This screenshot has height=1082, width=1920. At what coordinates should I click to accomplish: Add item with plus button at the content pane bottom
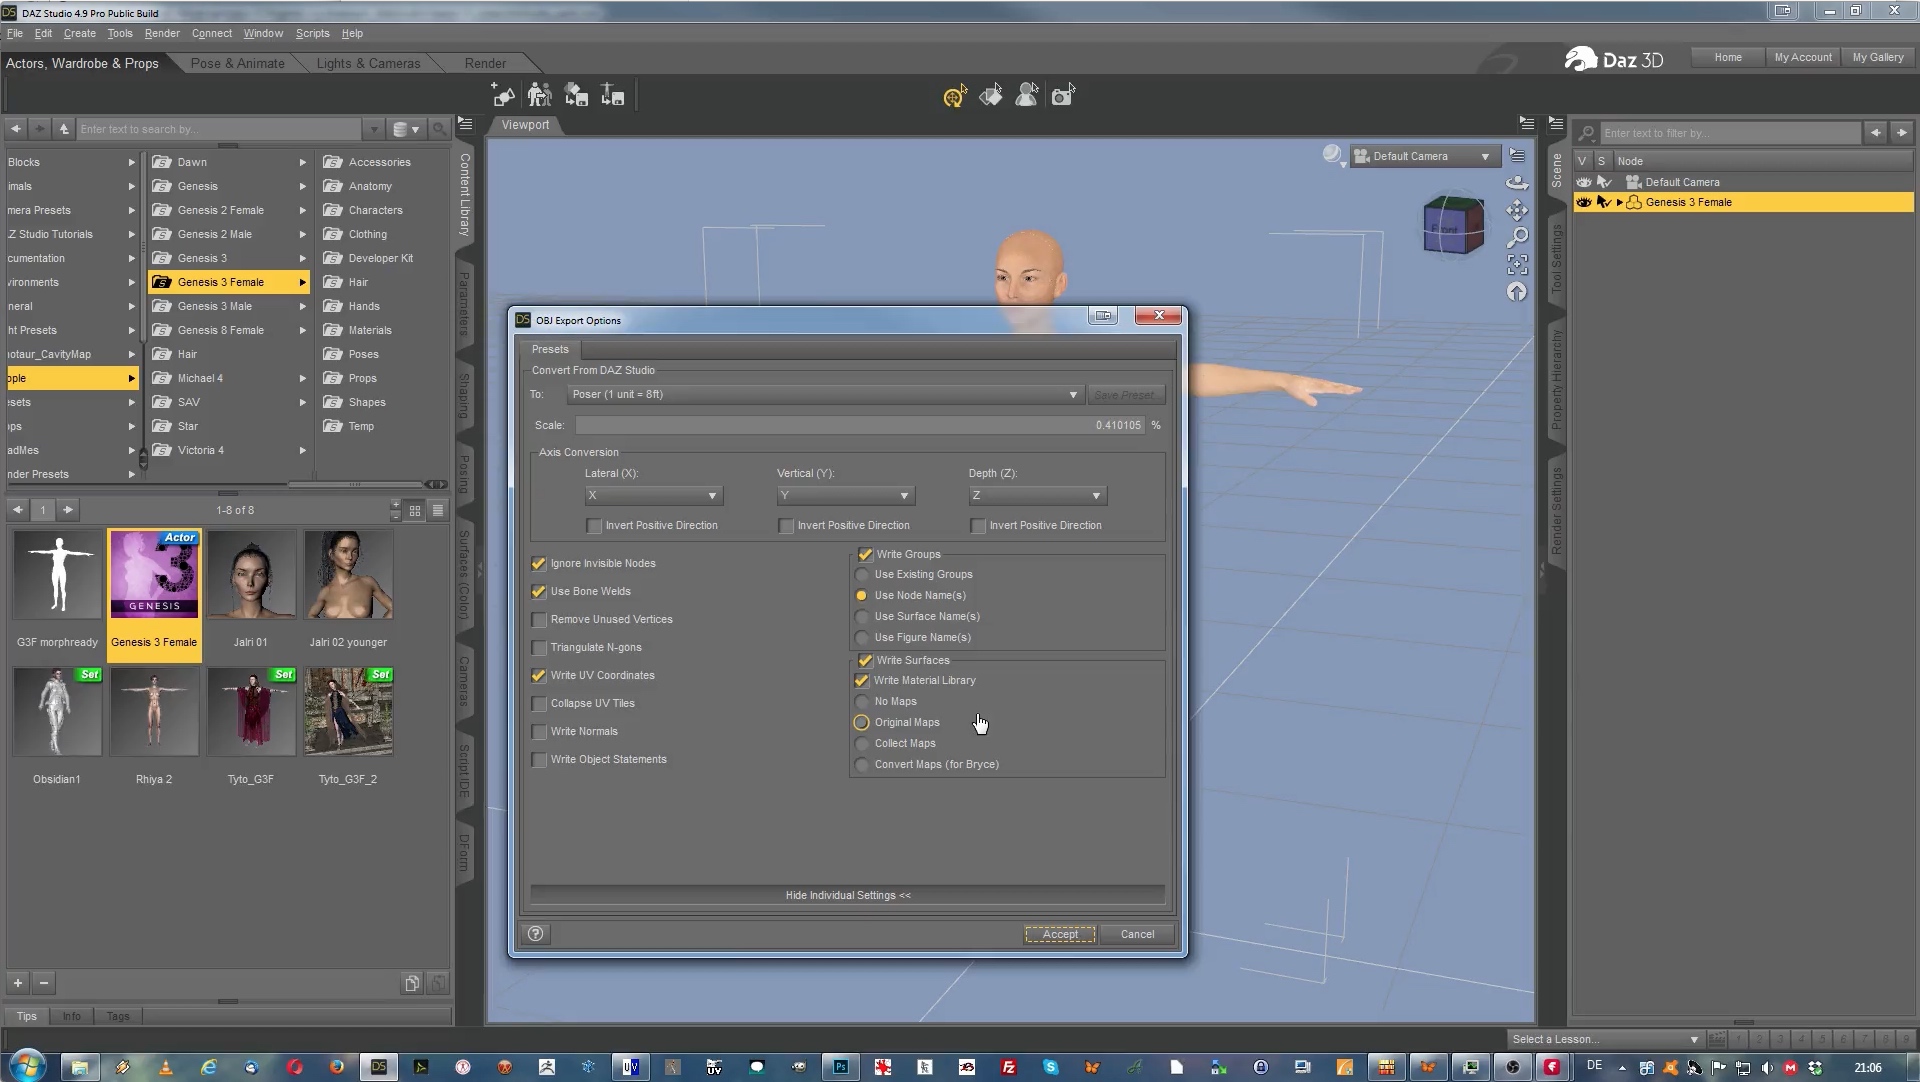tap(18, 983)
